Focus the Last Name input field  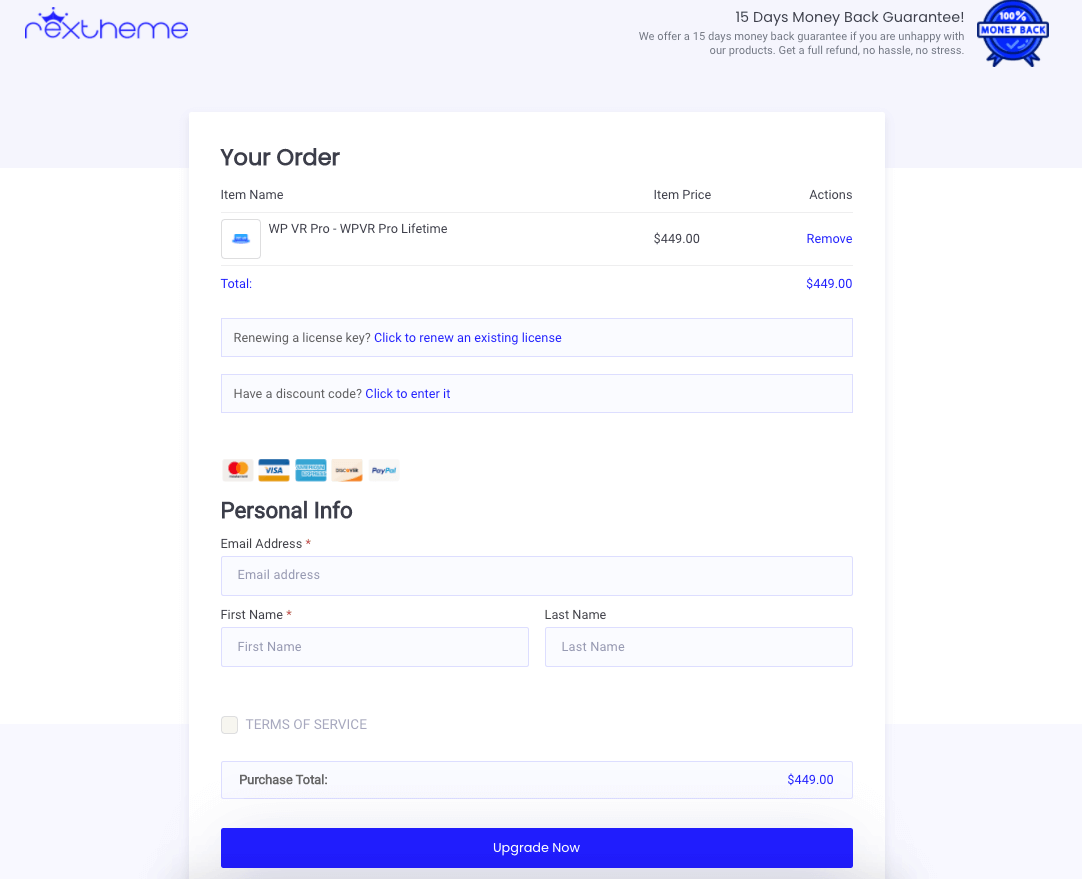click(698, 646)
